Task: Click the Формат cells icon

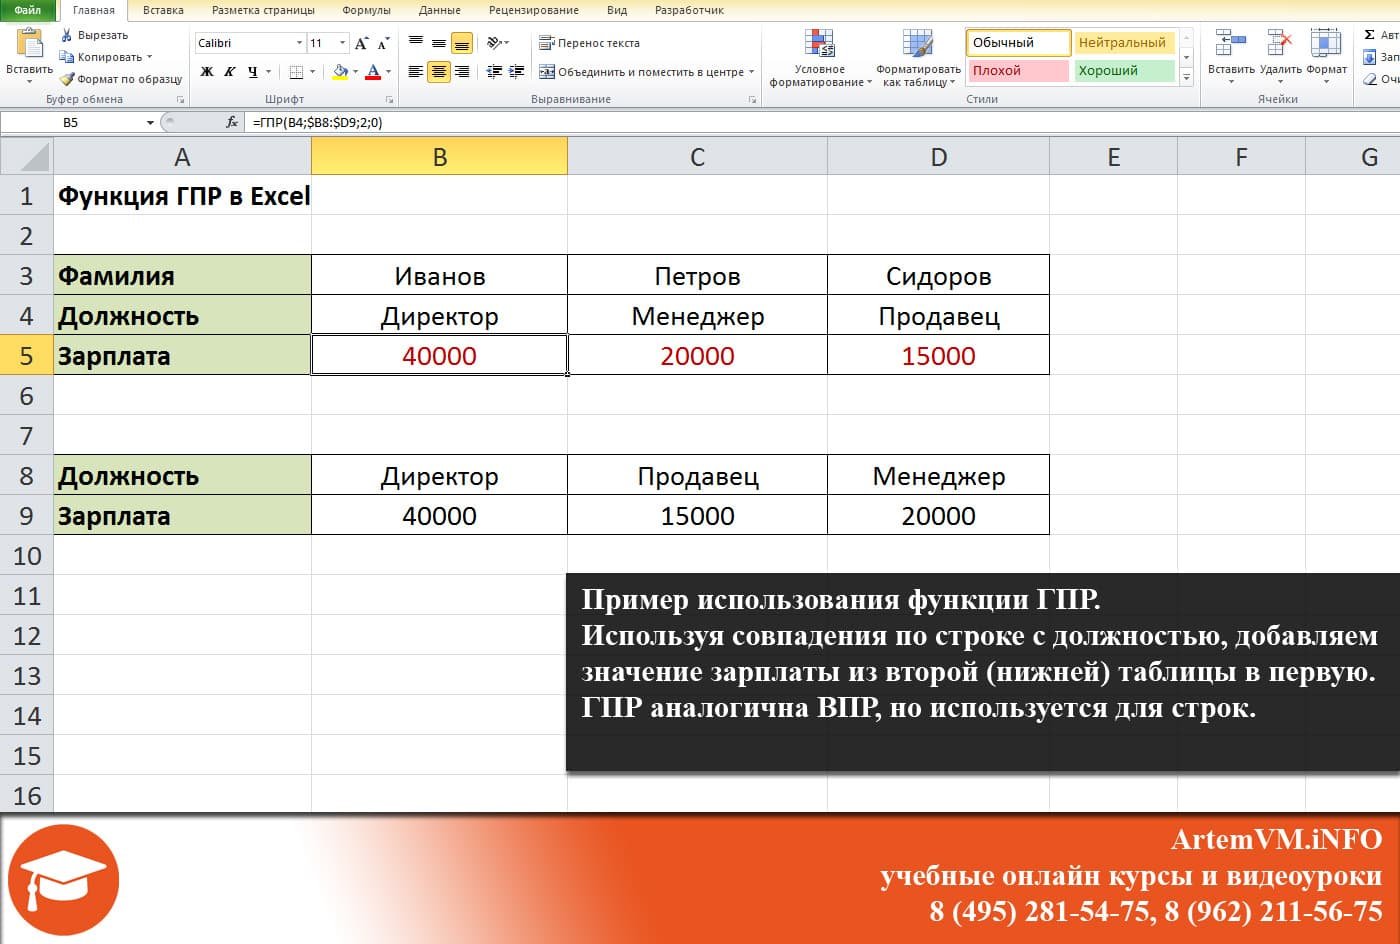Action: click(x=1326, y=43)
